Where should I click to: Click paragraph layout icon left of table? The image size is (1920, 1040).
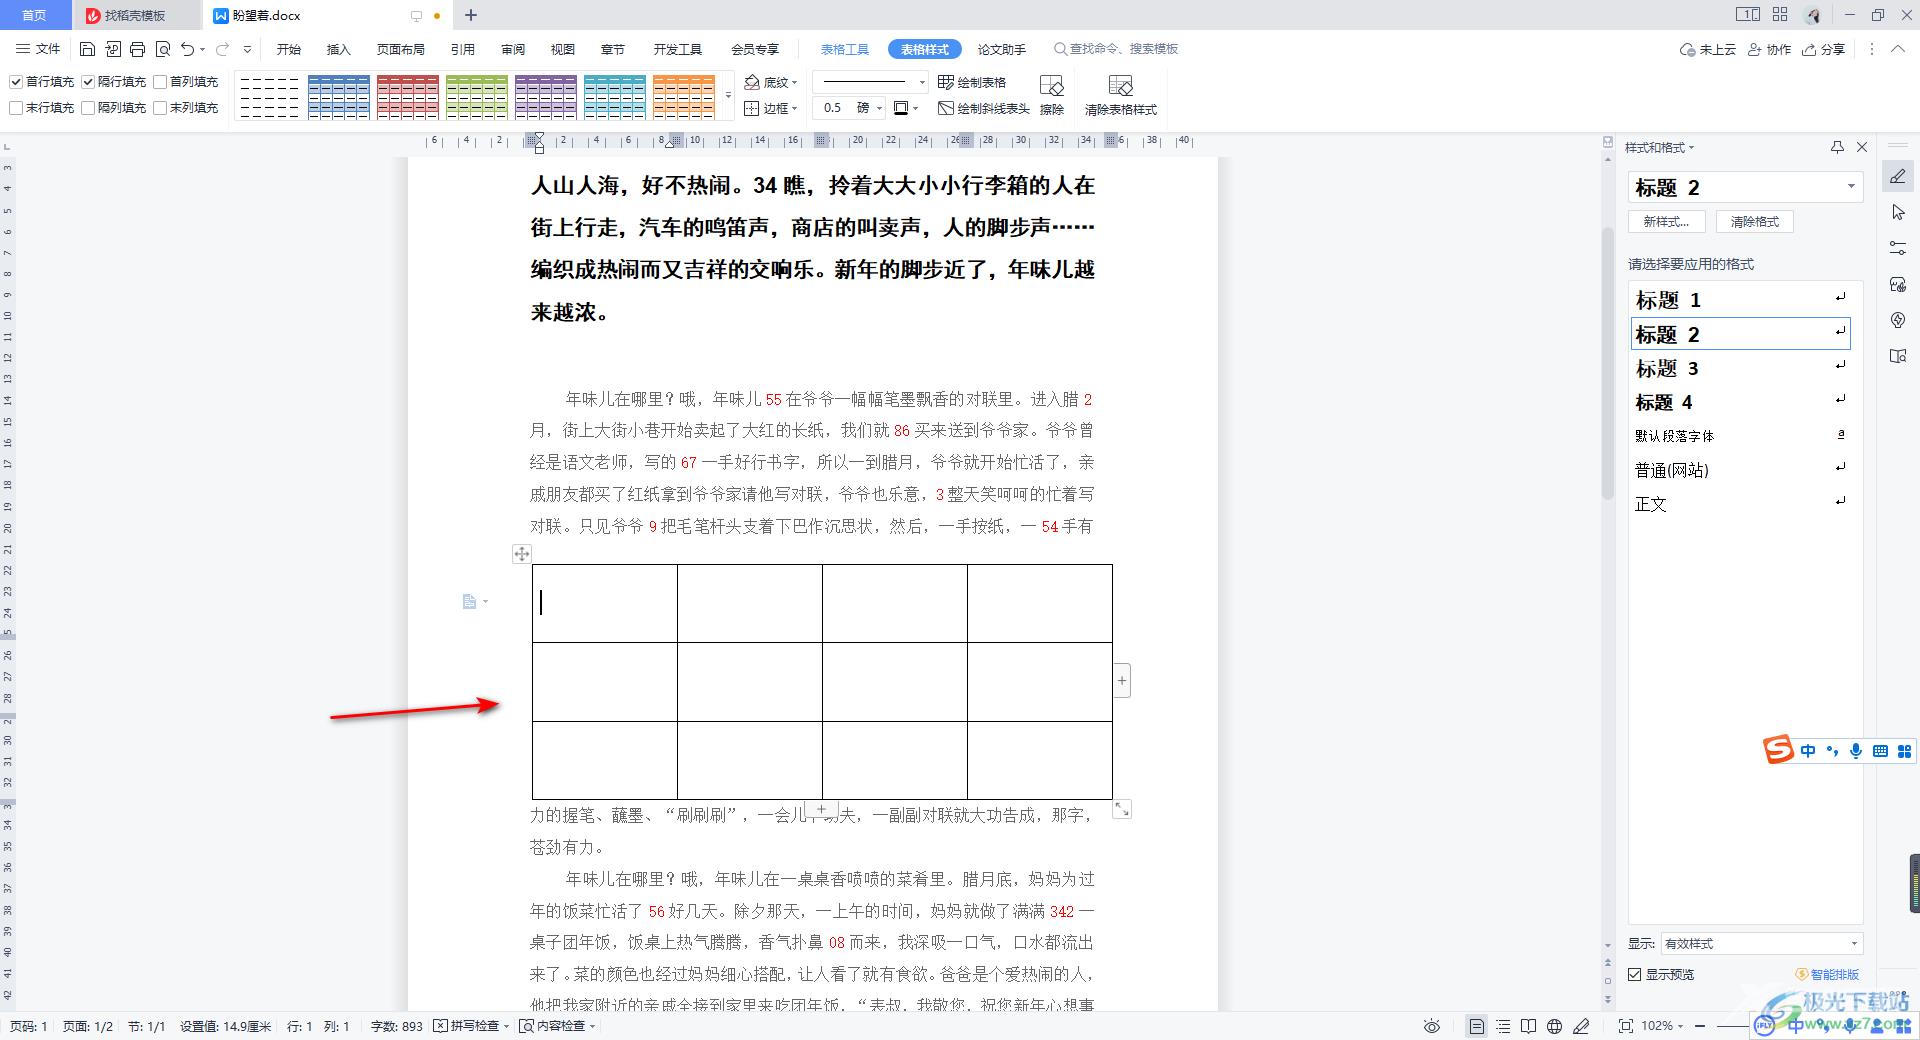[x=470, y=601]
